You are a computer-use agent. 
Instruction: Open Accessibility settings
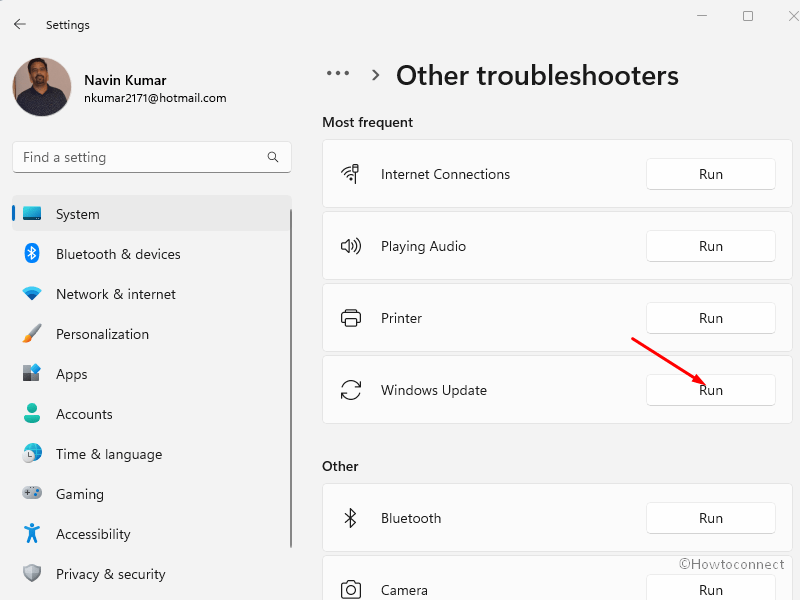(x=152, y=534)
